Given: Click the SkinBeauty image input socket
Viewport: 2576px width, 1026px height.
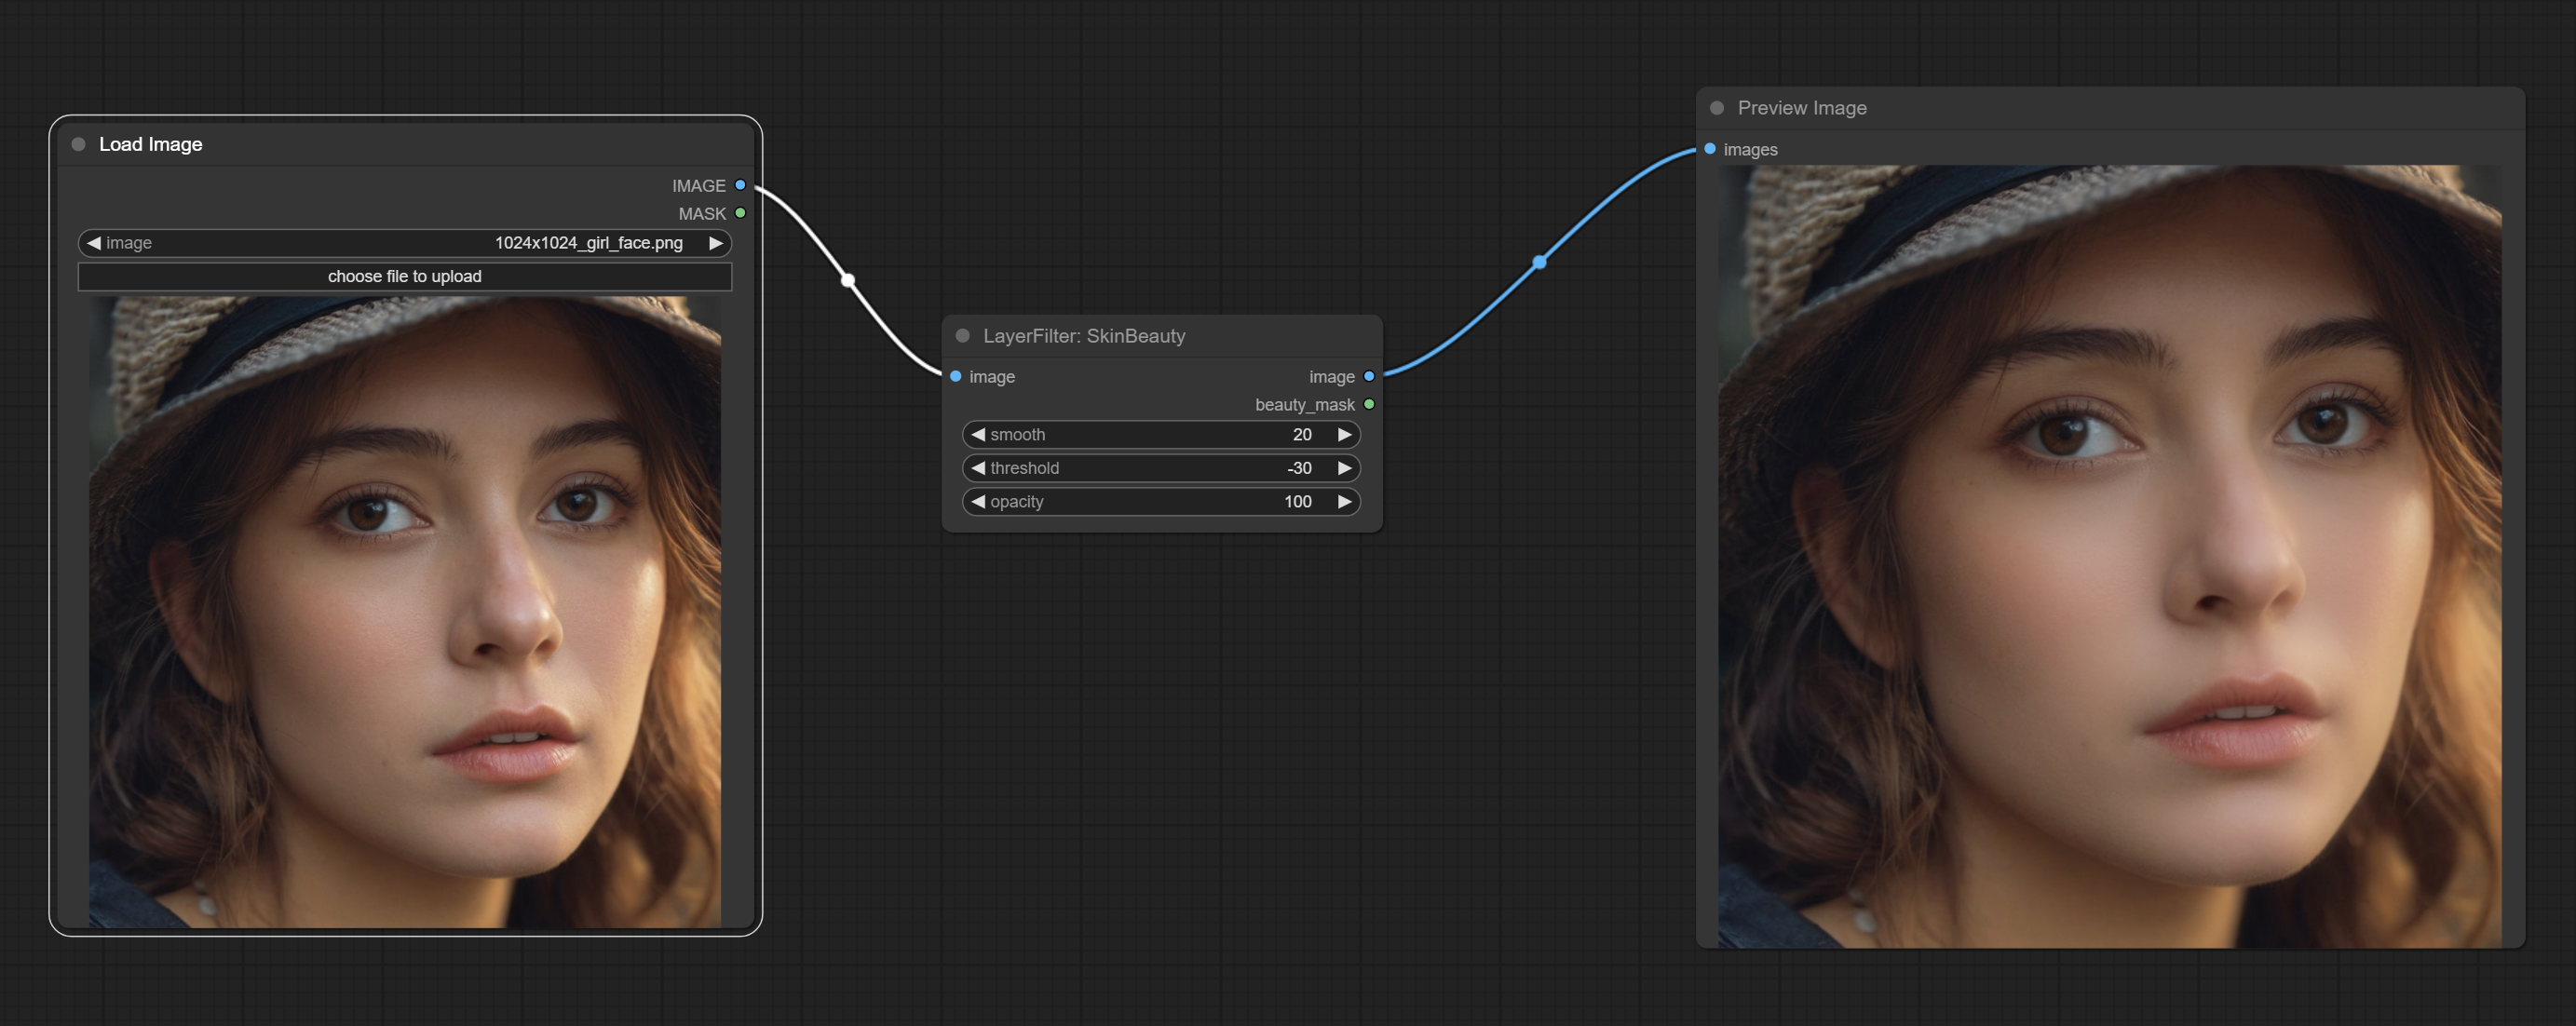Looking at the screenshot, I should coord(956,376).
